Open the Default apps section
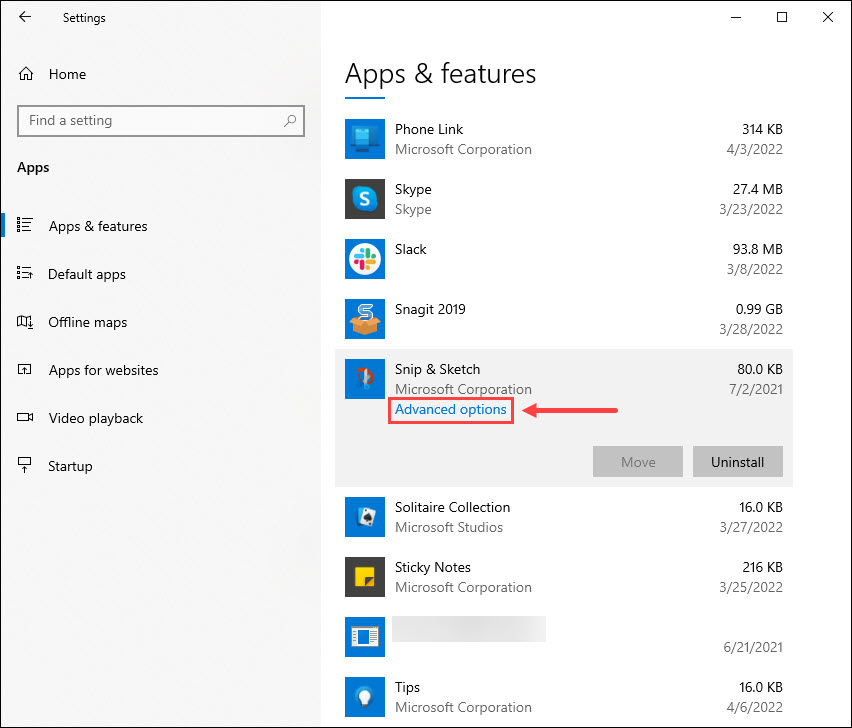Image resolution: width=852 pixels, height=728 pixels. pos(87,274)
